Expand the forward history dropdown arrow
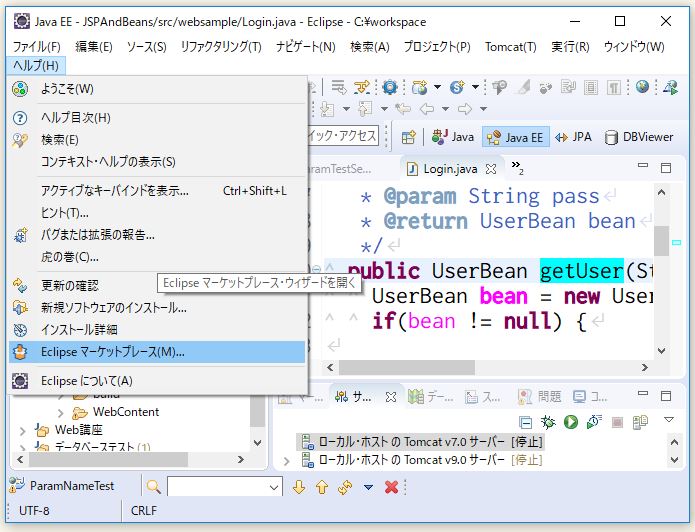This screenshot has width=695, height=532. tap(484, 109)
